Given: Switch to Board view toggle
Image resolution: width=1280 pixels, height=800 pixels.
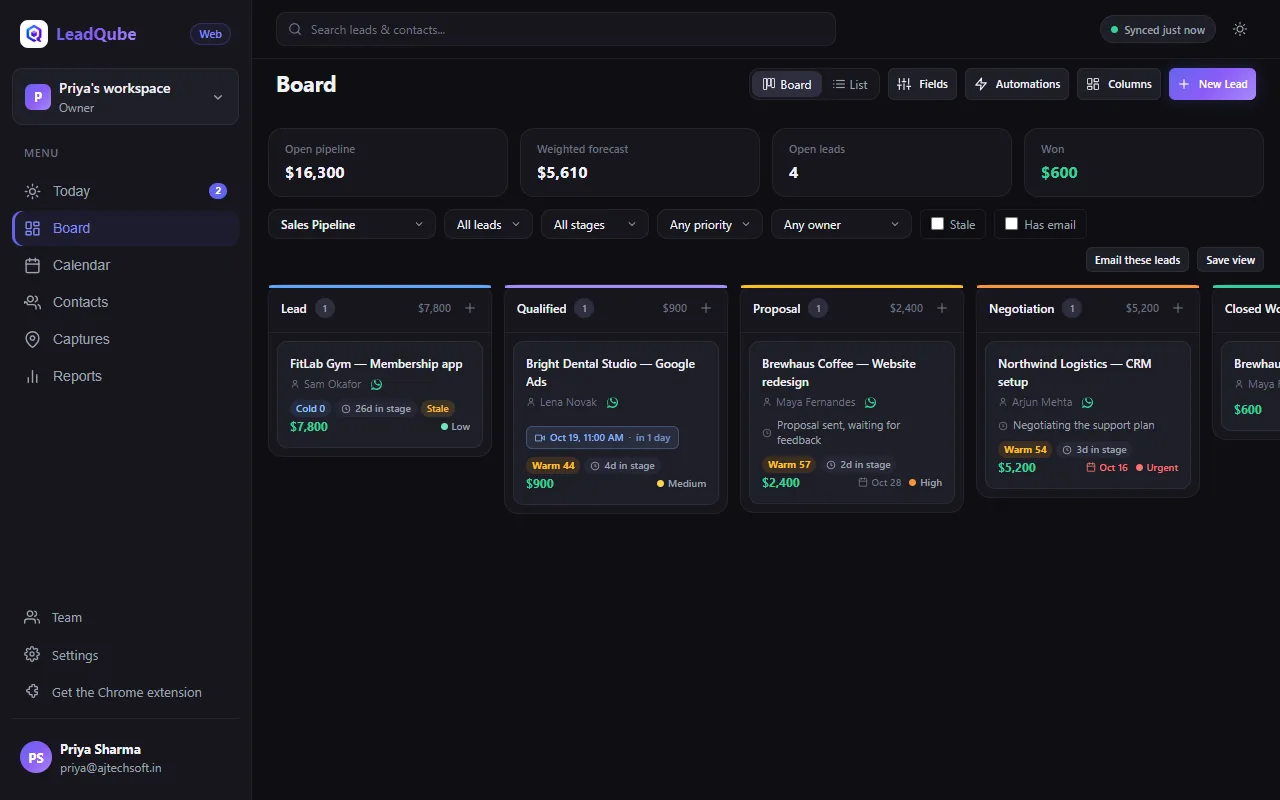Looking at the screenshot, I should pyautogui.click(x=787, y=84).
